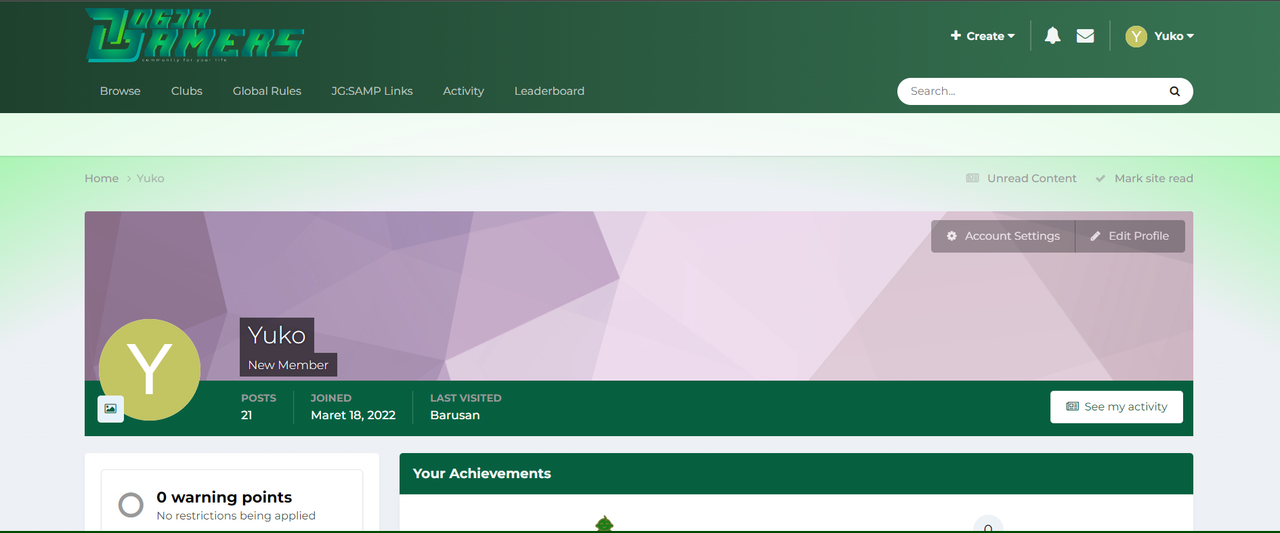Click the Edit Profile button
Screen dimensions: 1280x533
point(1130,236)
